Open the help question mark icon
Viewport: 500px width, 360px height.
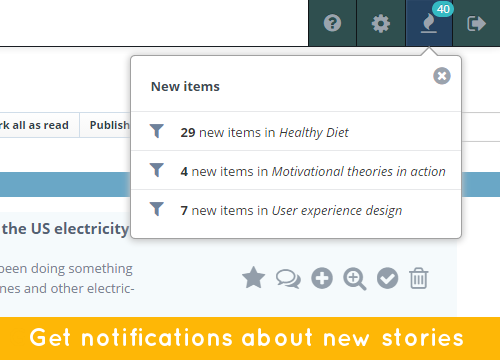[332, 23]
